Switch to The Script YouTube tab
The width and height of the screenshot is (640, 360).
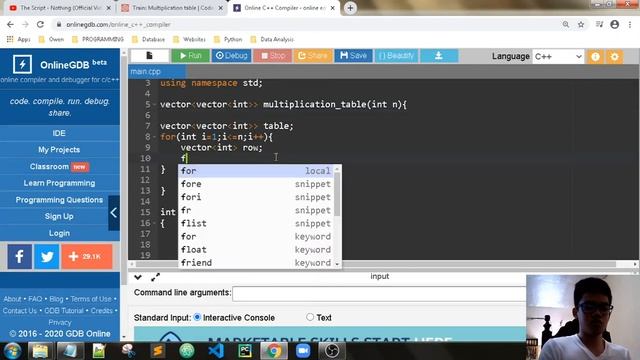(60, 8)
